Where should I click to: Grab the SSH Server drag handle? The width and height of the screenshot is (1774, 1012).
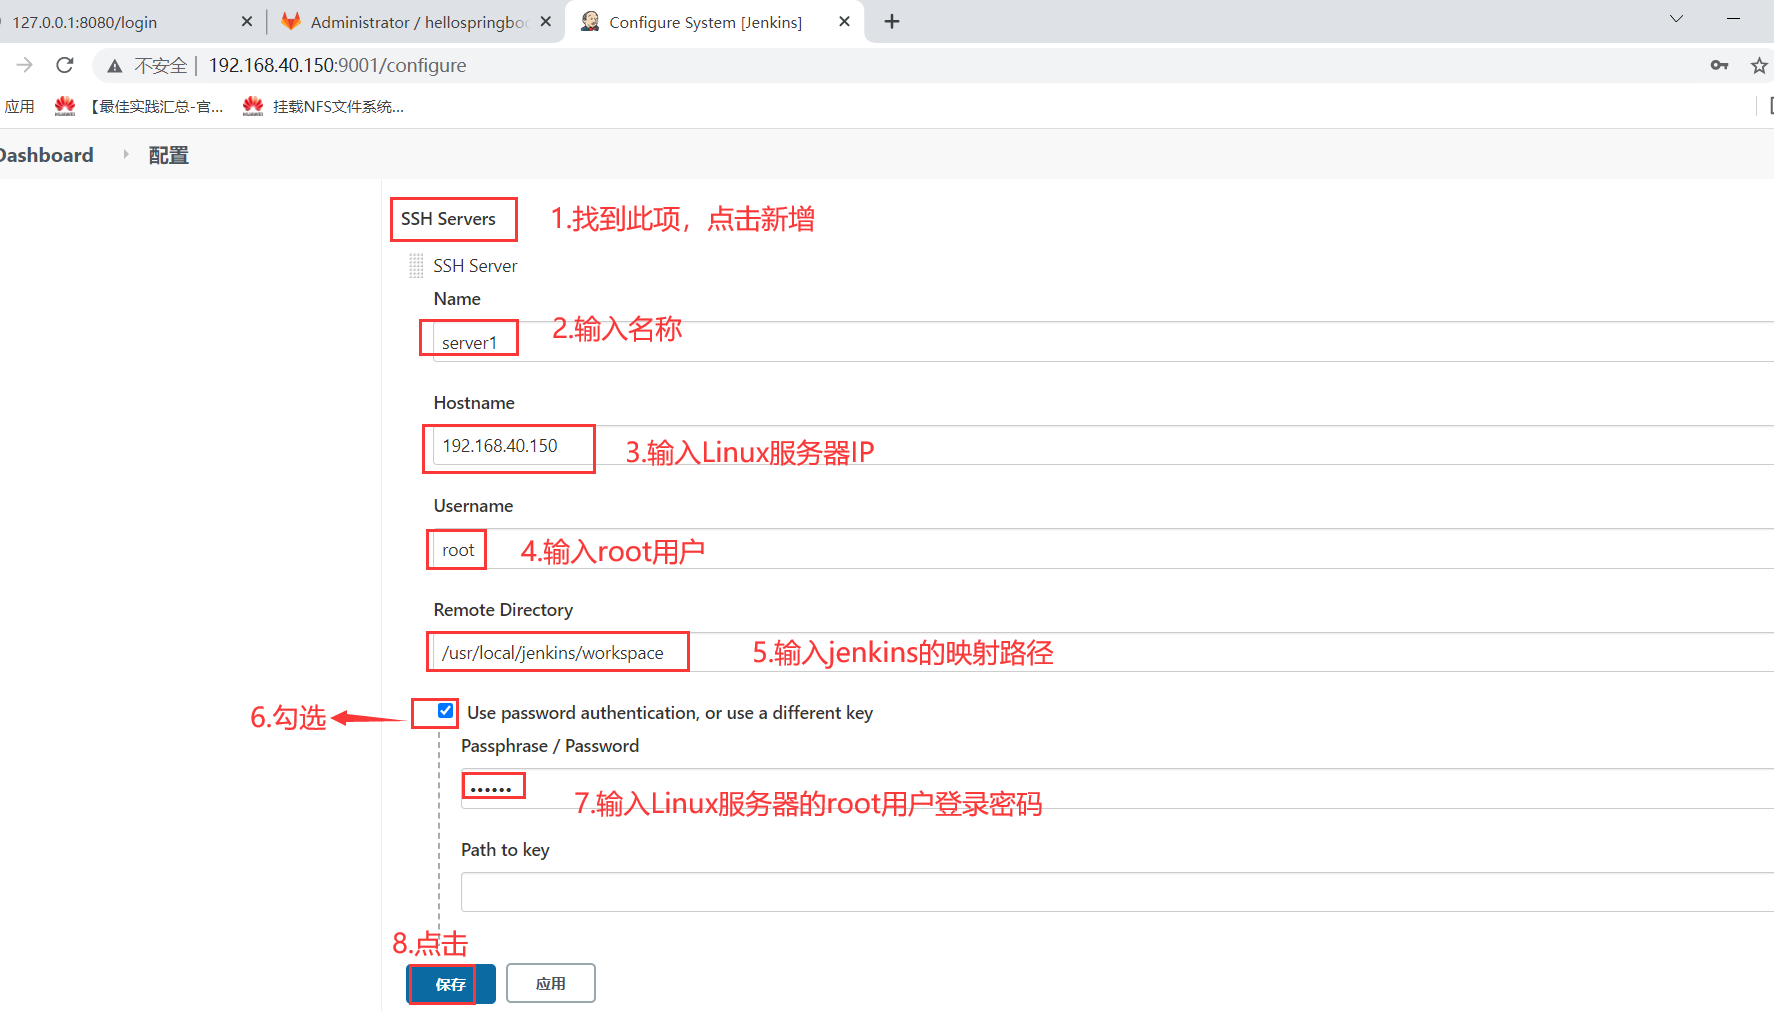pos(416,266)
